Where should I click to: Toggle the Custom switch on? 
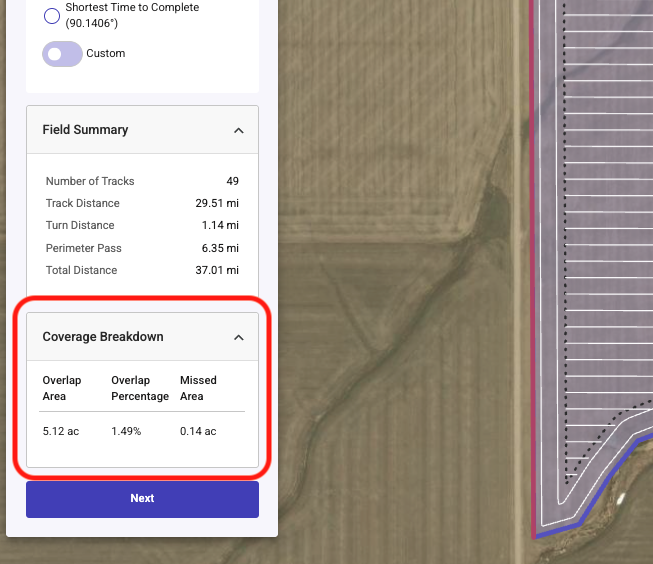coord(62,54)
